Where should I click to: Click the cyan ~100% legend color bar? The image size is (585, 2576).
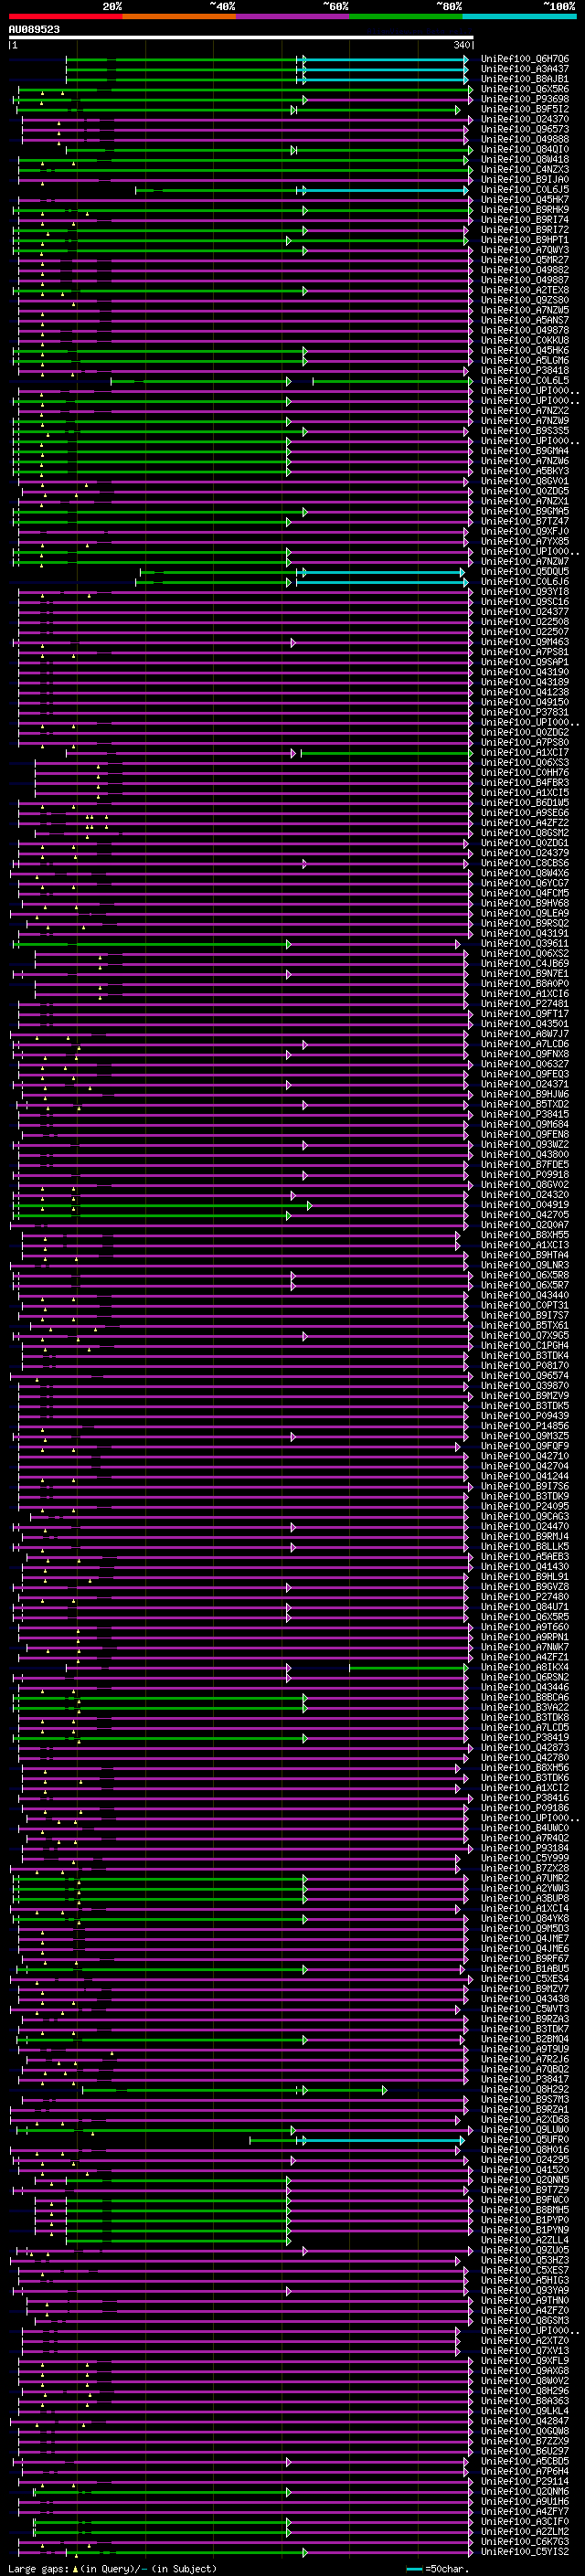click(x=519, y=16)
